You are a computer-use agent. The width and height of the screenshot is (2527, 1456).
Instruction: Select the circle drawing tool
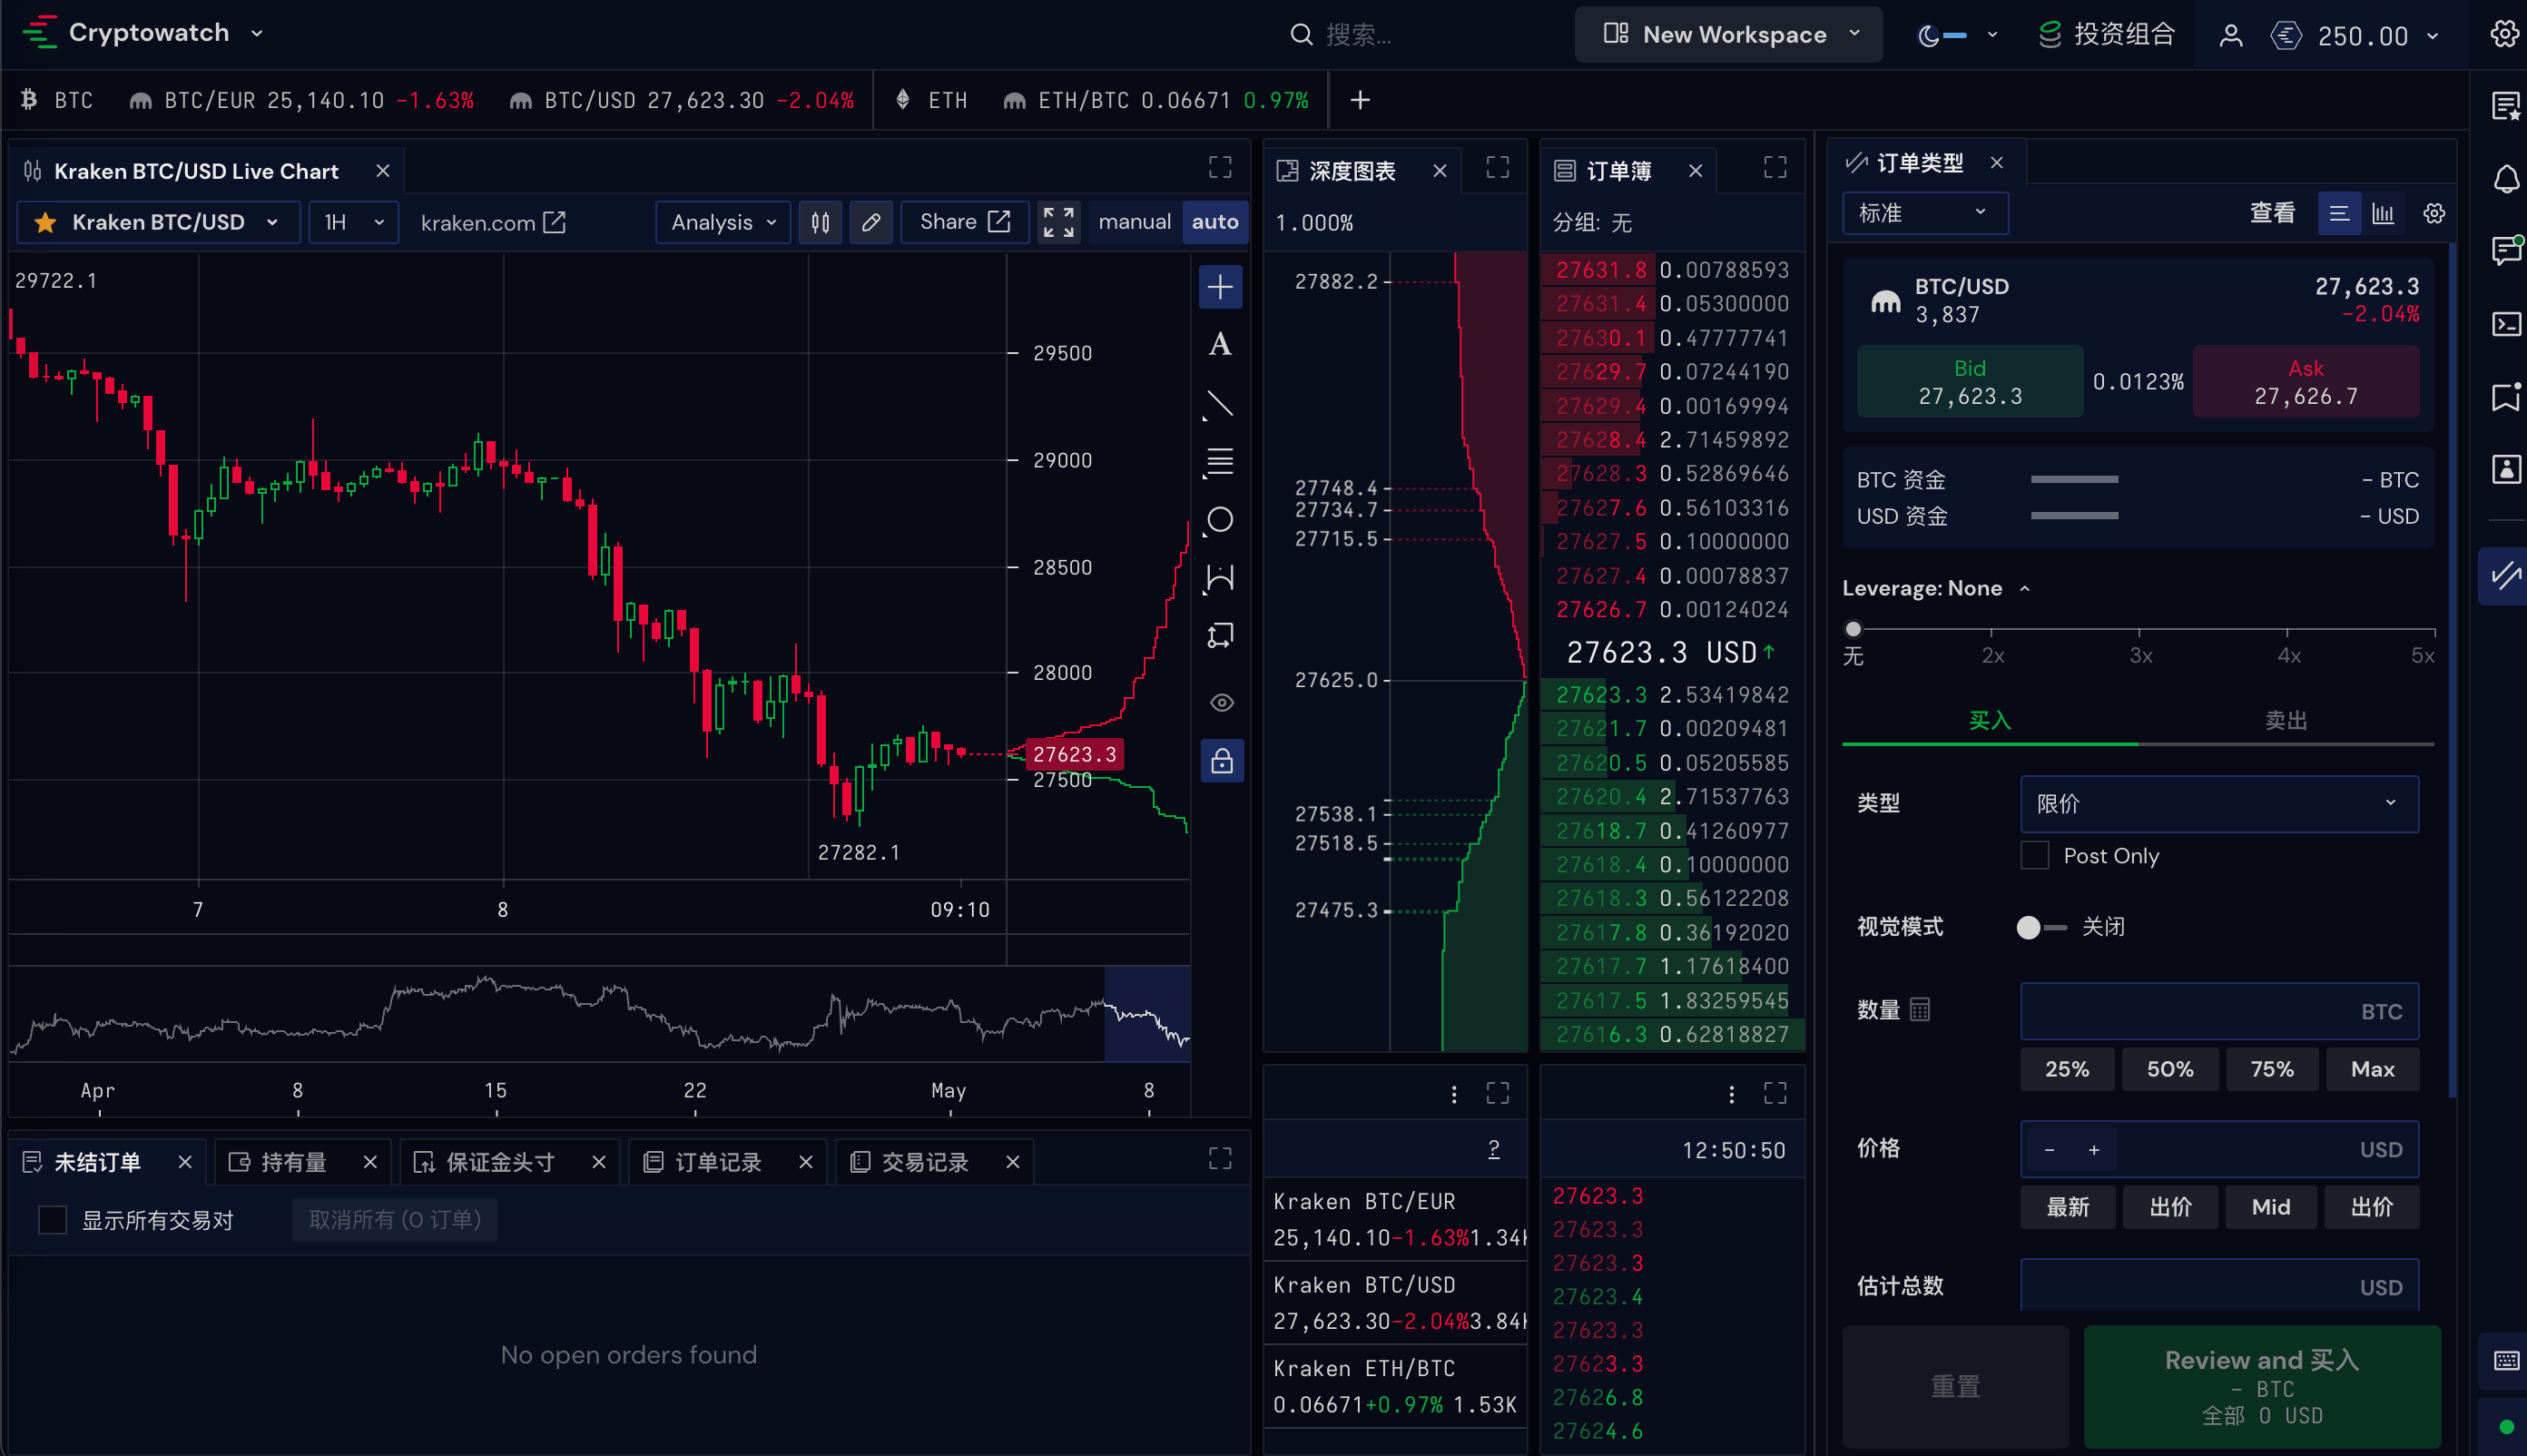1220,520
